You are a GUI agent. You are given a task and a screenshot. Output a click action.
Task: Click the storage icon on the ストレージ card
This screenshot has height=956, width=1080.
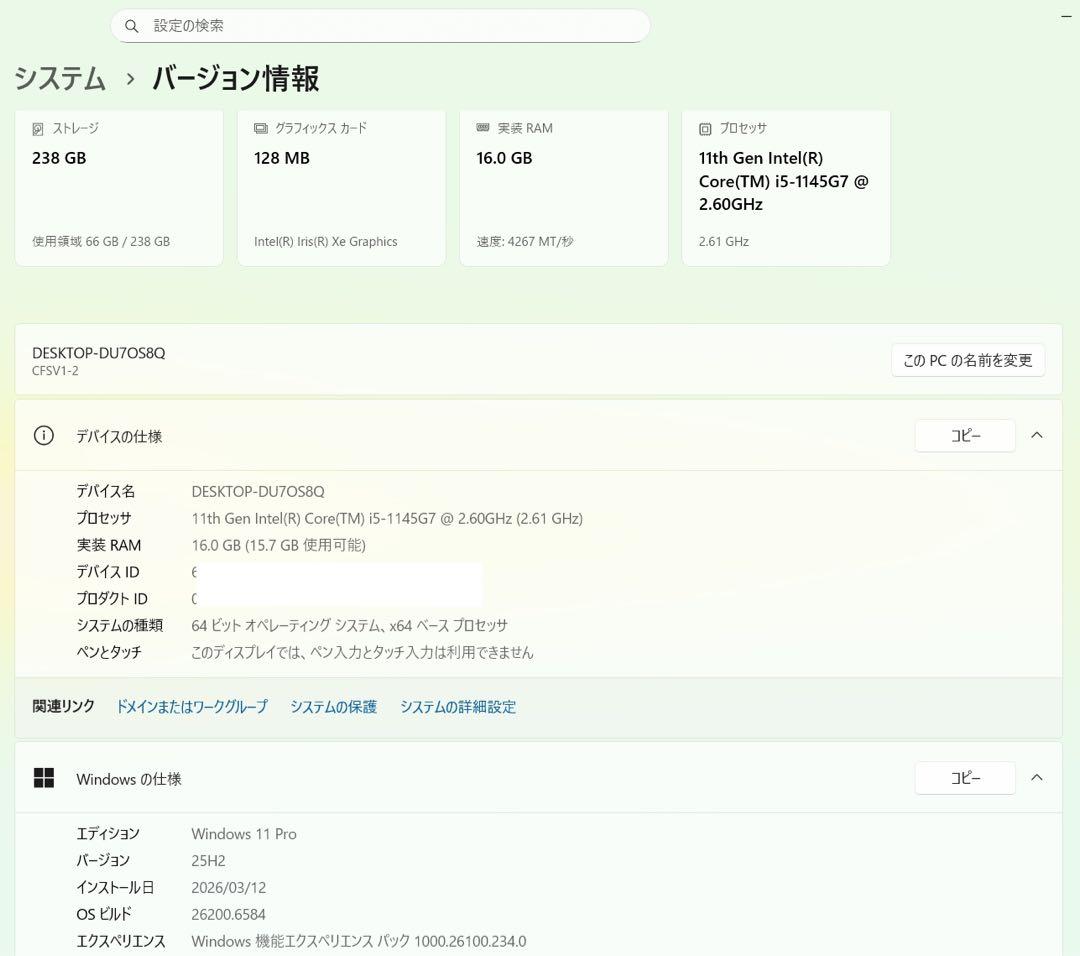(35, 128)
